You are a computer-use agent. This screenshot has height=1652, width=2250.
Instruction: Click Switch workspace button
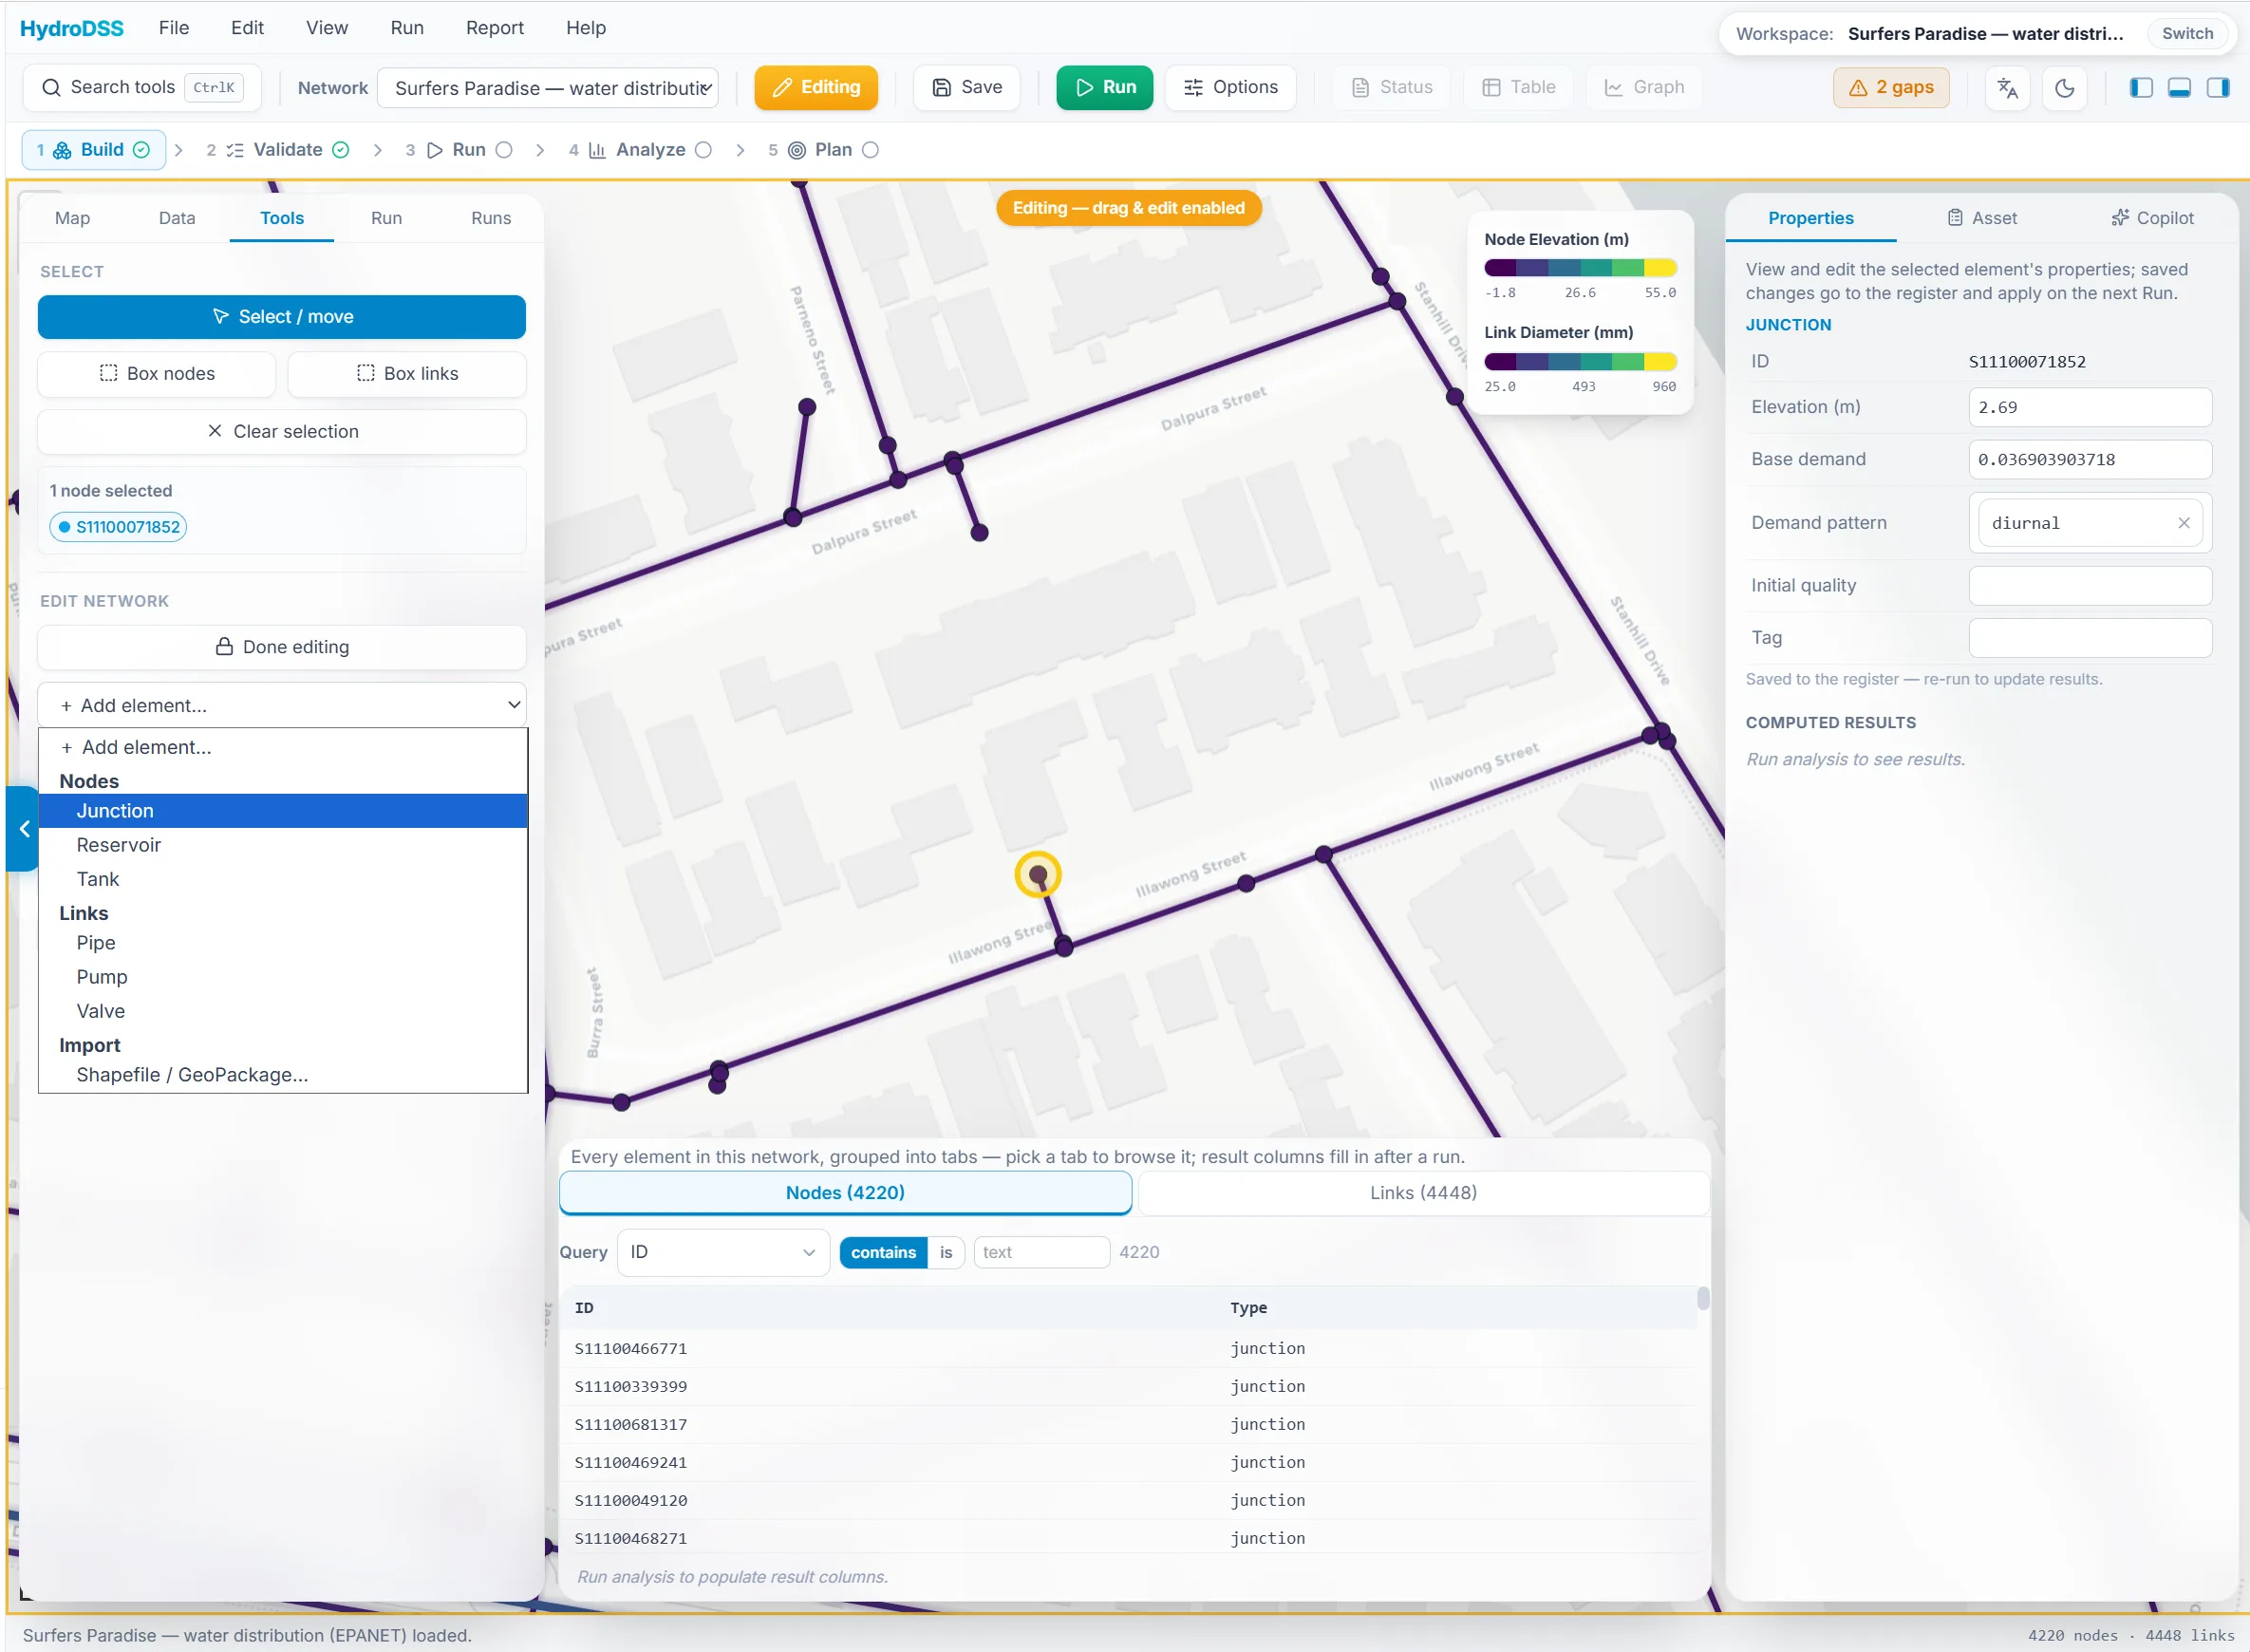(2187, 33)
